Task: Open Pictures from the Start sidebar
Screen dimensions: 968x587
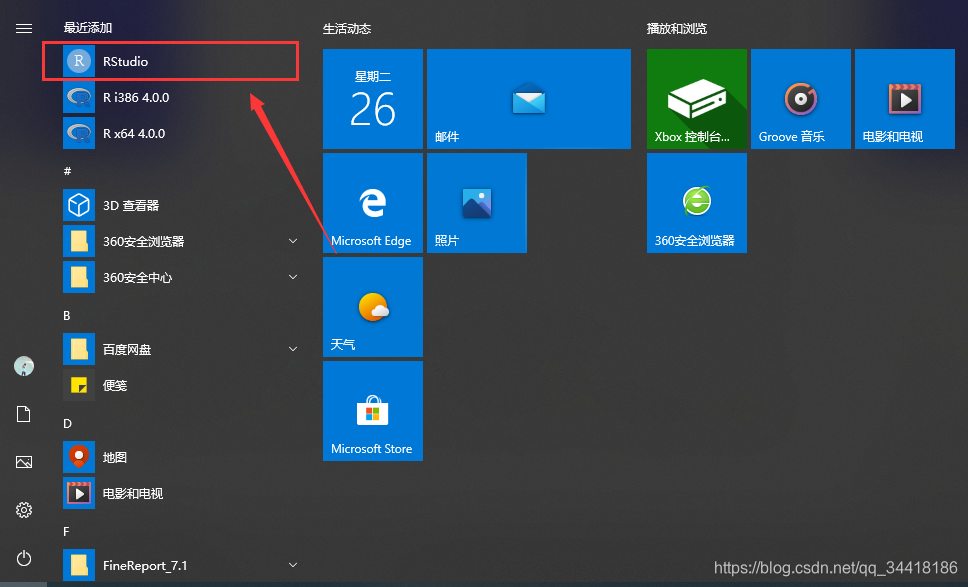Action: pos(23,462)
